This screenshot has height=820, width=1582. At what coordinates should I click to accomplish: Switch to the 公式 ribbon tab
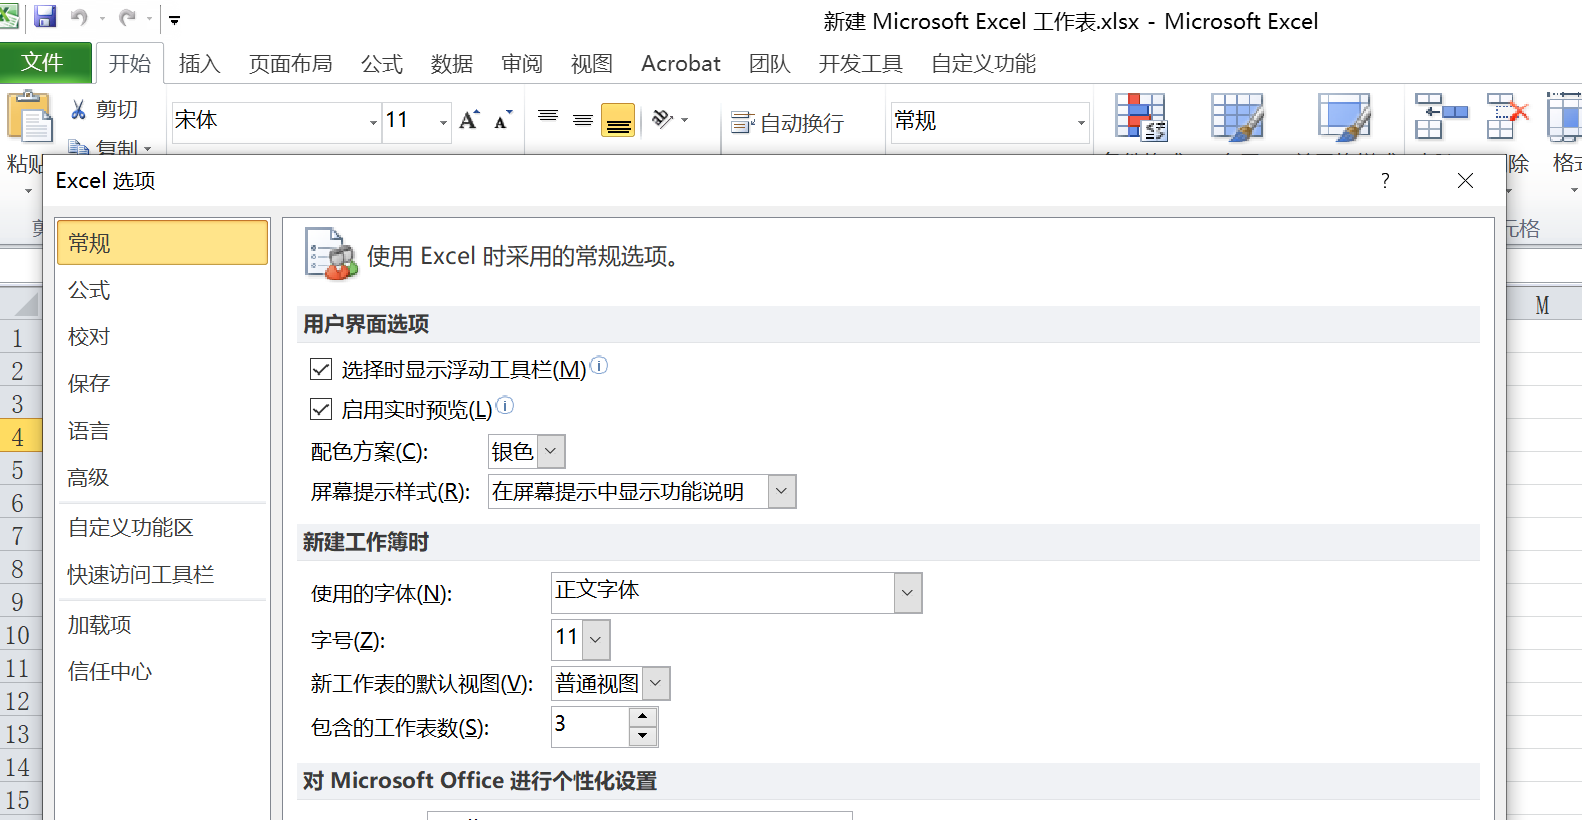(381, 64)
